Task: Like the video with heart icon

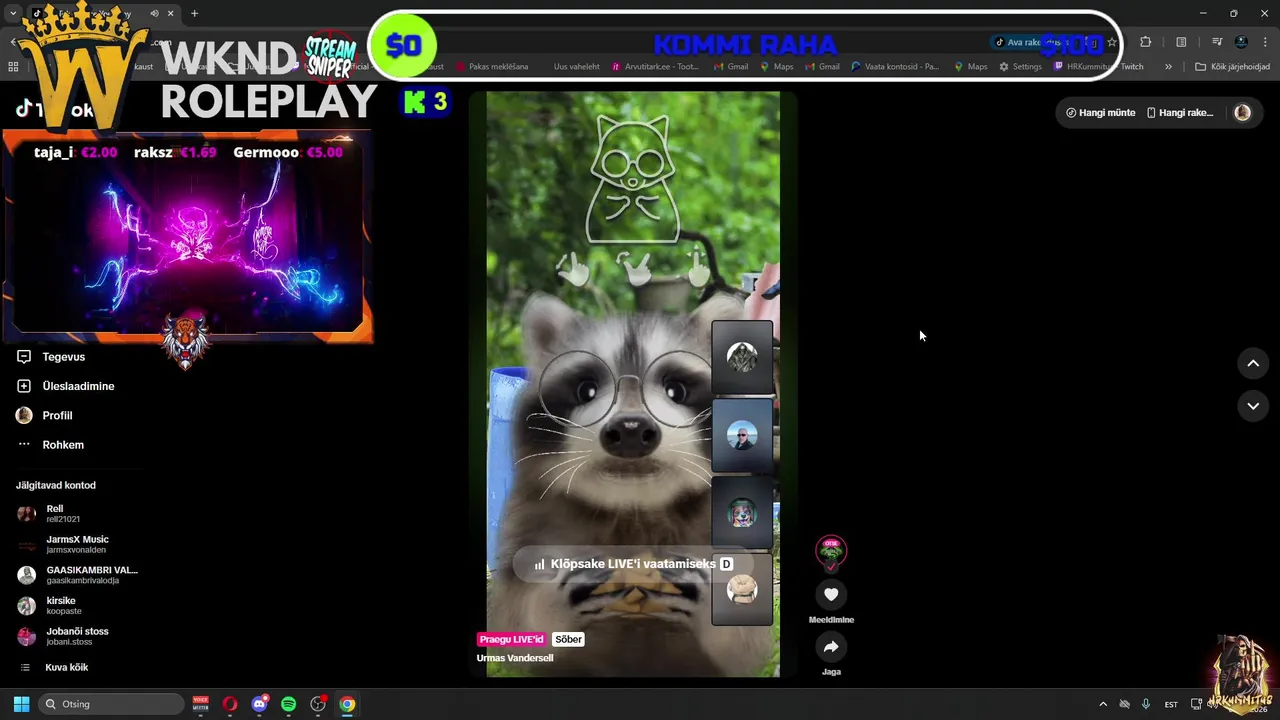Action: [831, 594]
